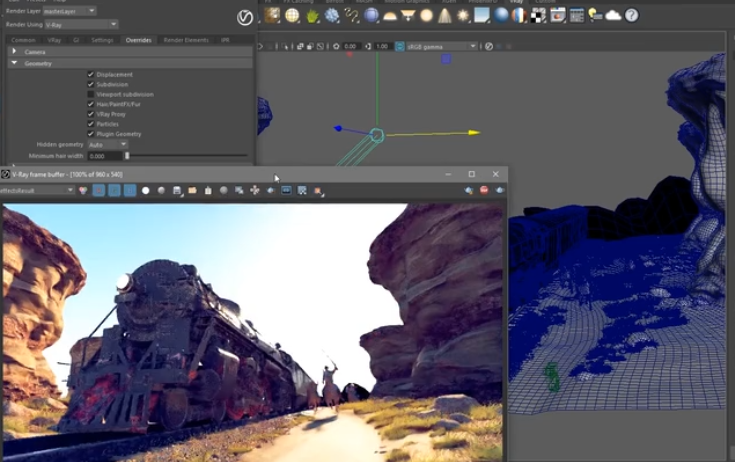Click the Minimum hair width slider
The width and height of the screenshot is (735, 462).
click(x=185, y=156)
